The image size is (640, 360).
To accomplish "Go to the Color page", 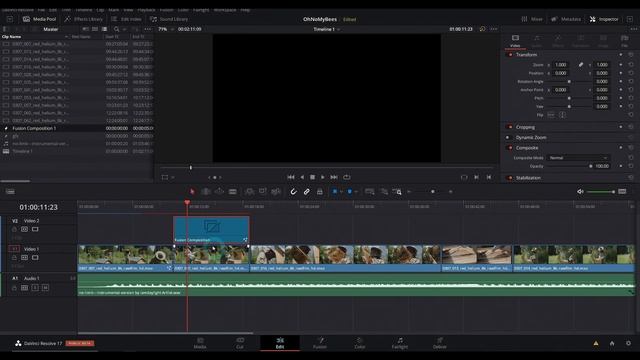I will pos(360,343).
